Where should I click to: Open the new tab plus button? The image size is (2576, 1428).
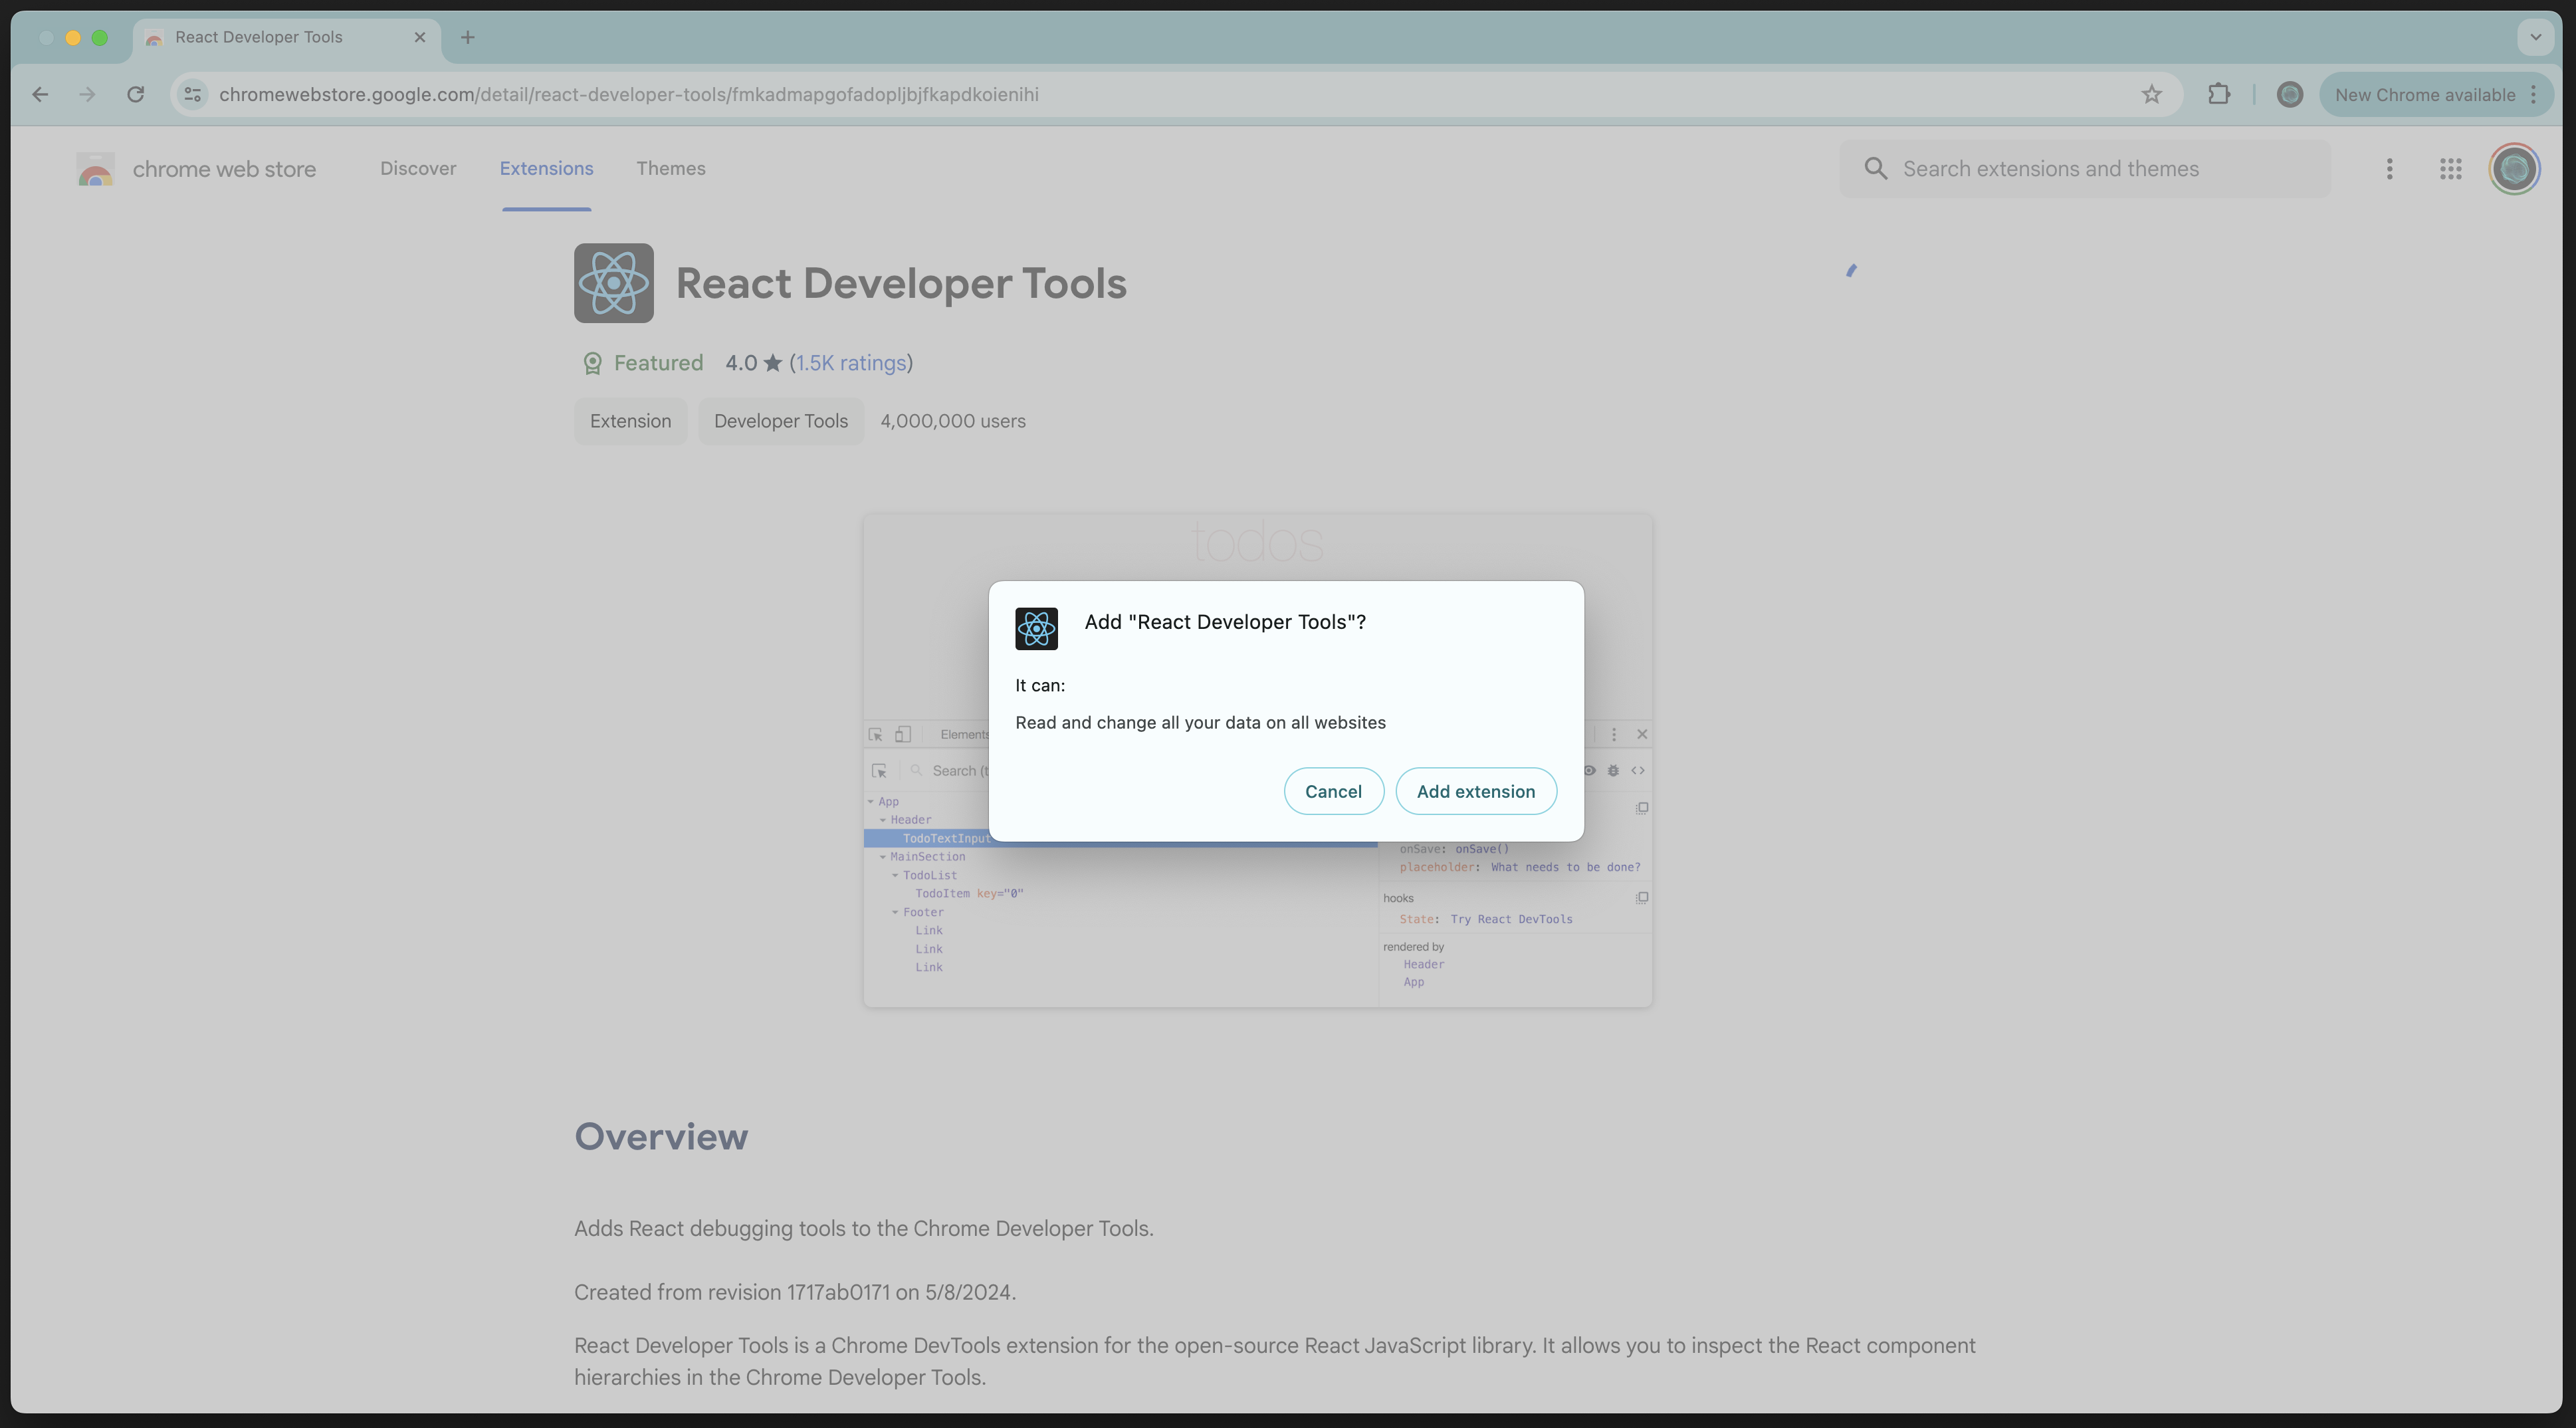pos(467,37)
